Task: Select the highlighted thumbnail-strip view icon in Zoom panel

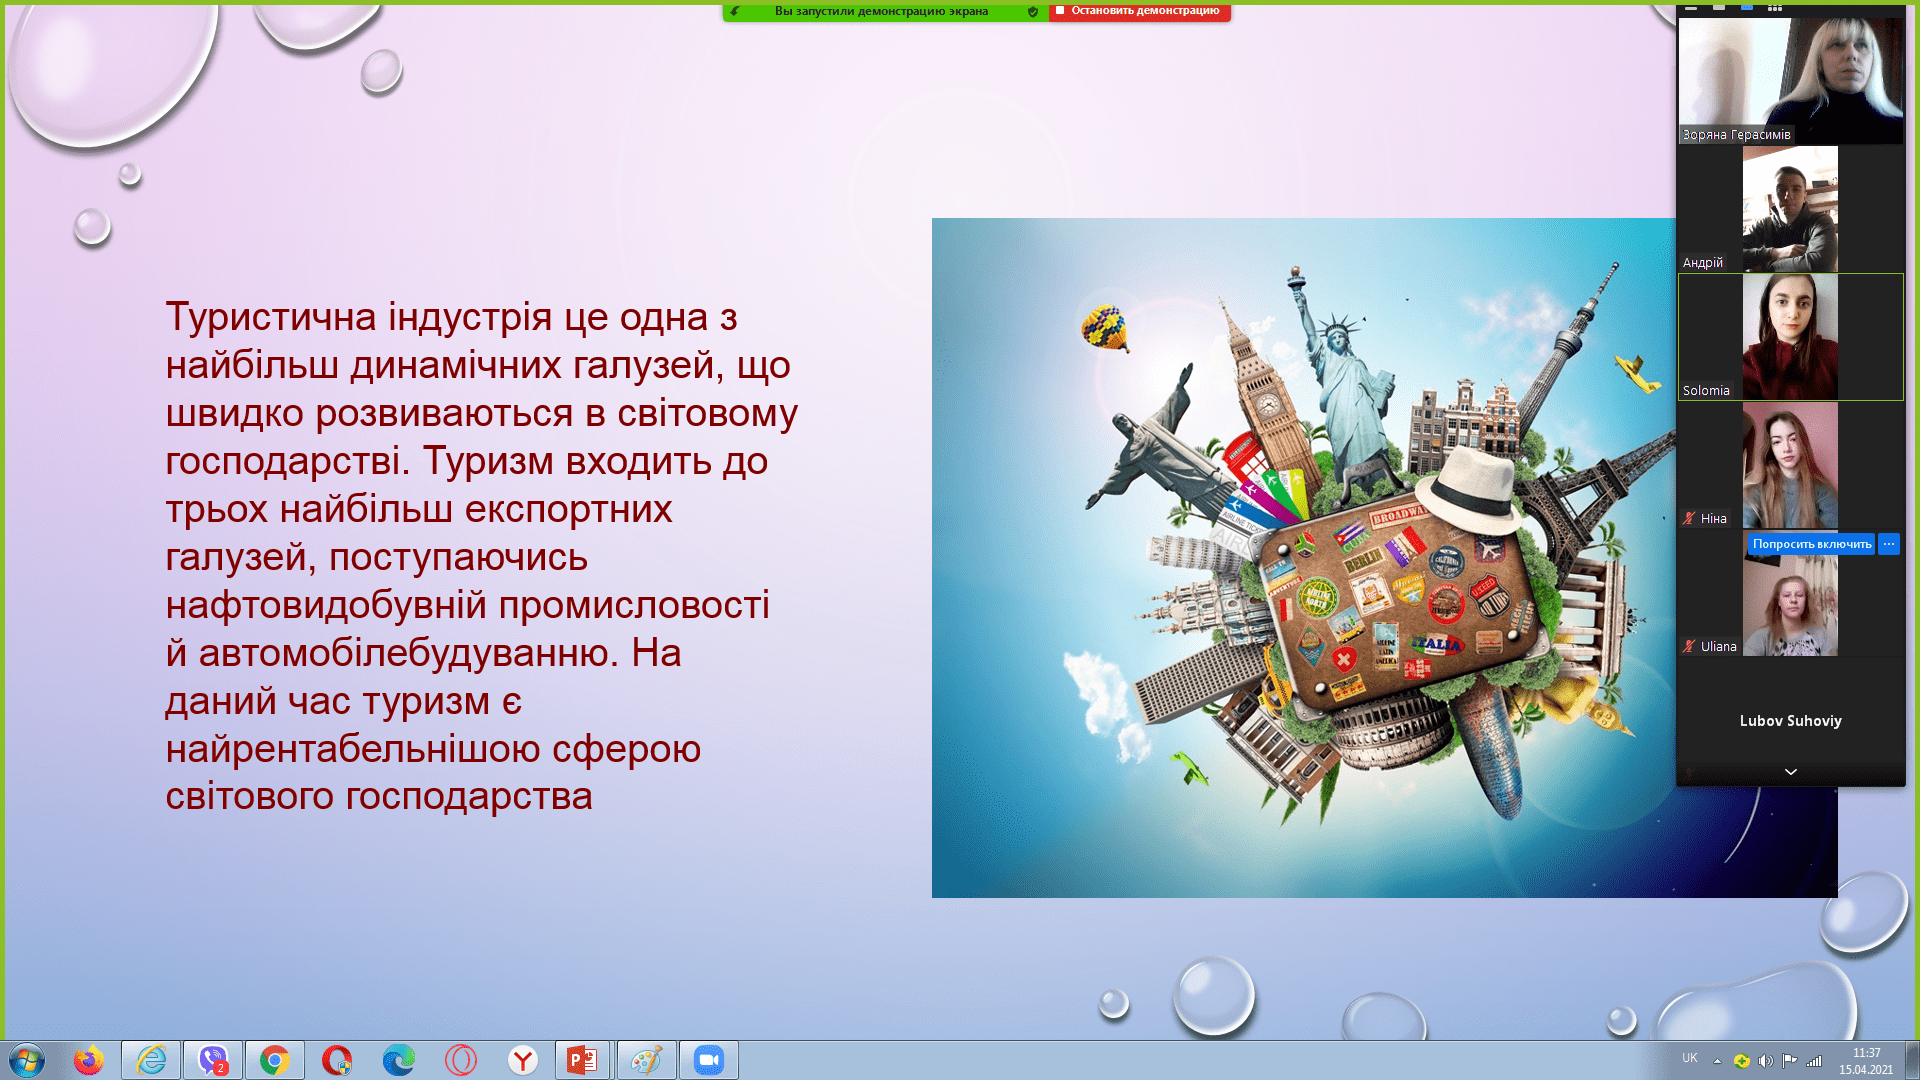Action: [x=1747, y=7]
